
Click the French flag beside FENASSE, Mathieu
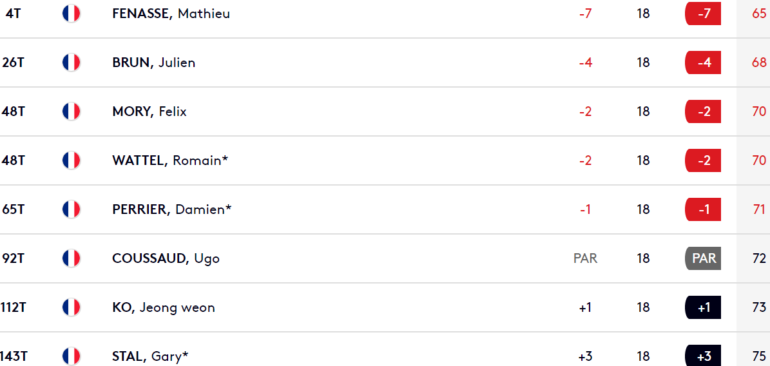coord(71,13)
